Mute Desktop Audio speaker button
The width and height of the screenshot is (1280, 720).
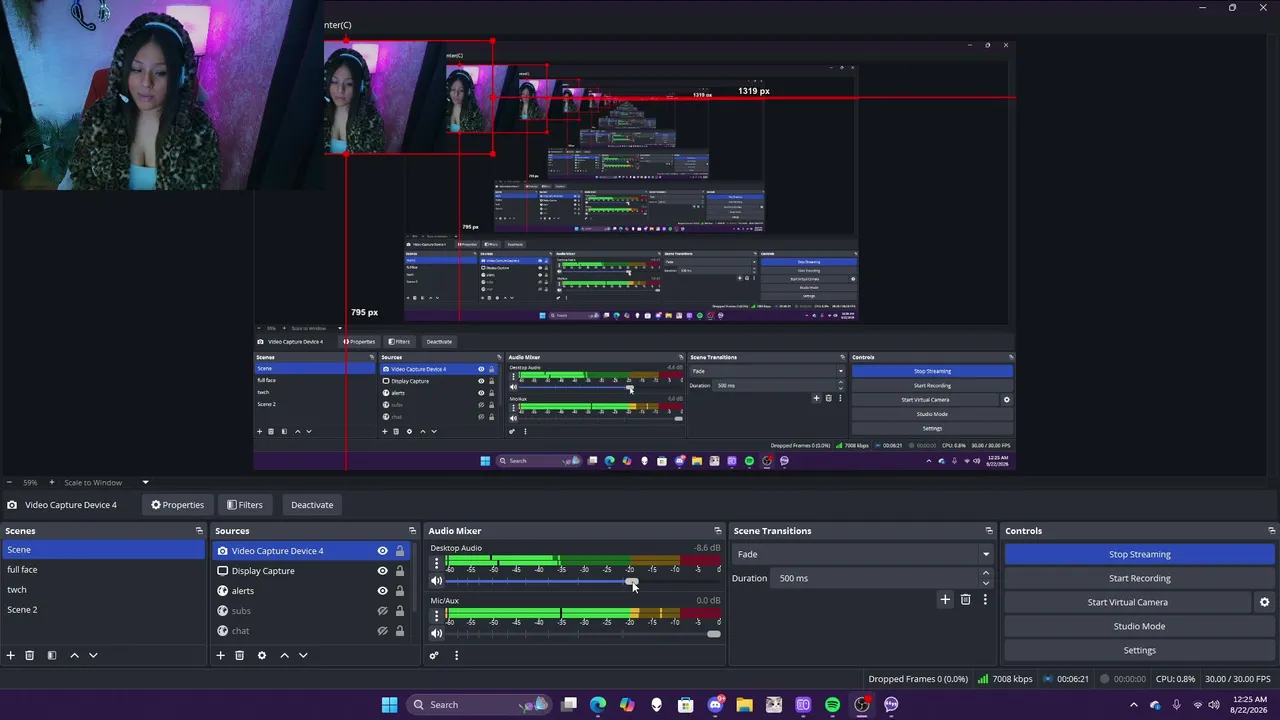(436, 581)
